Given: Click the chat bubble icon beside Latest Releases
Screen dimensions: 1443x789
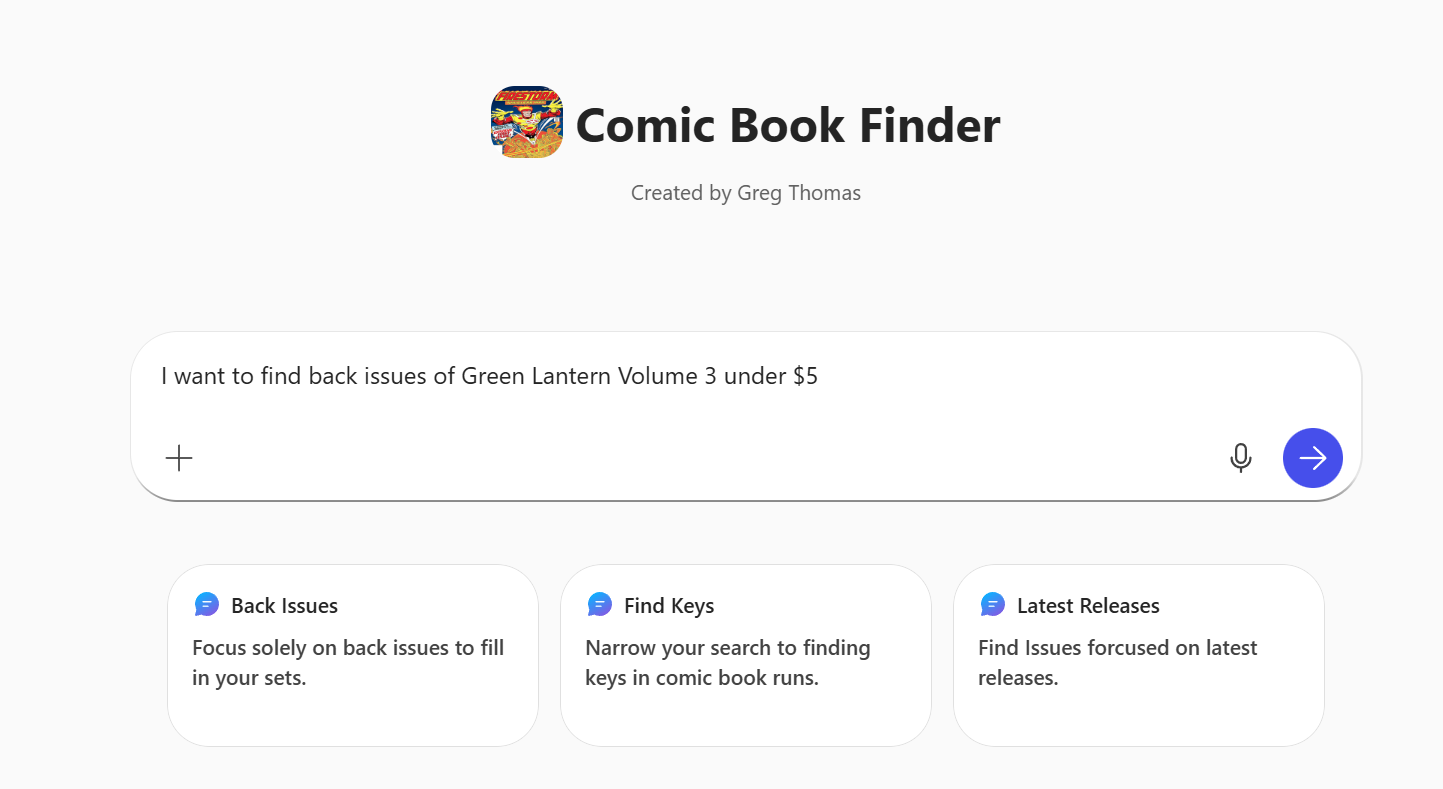Looking at the screenshot, I should pos(993,605).
